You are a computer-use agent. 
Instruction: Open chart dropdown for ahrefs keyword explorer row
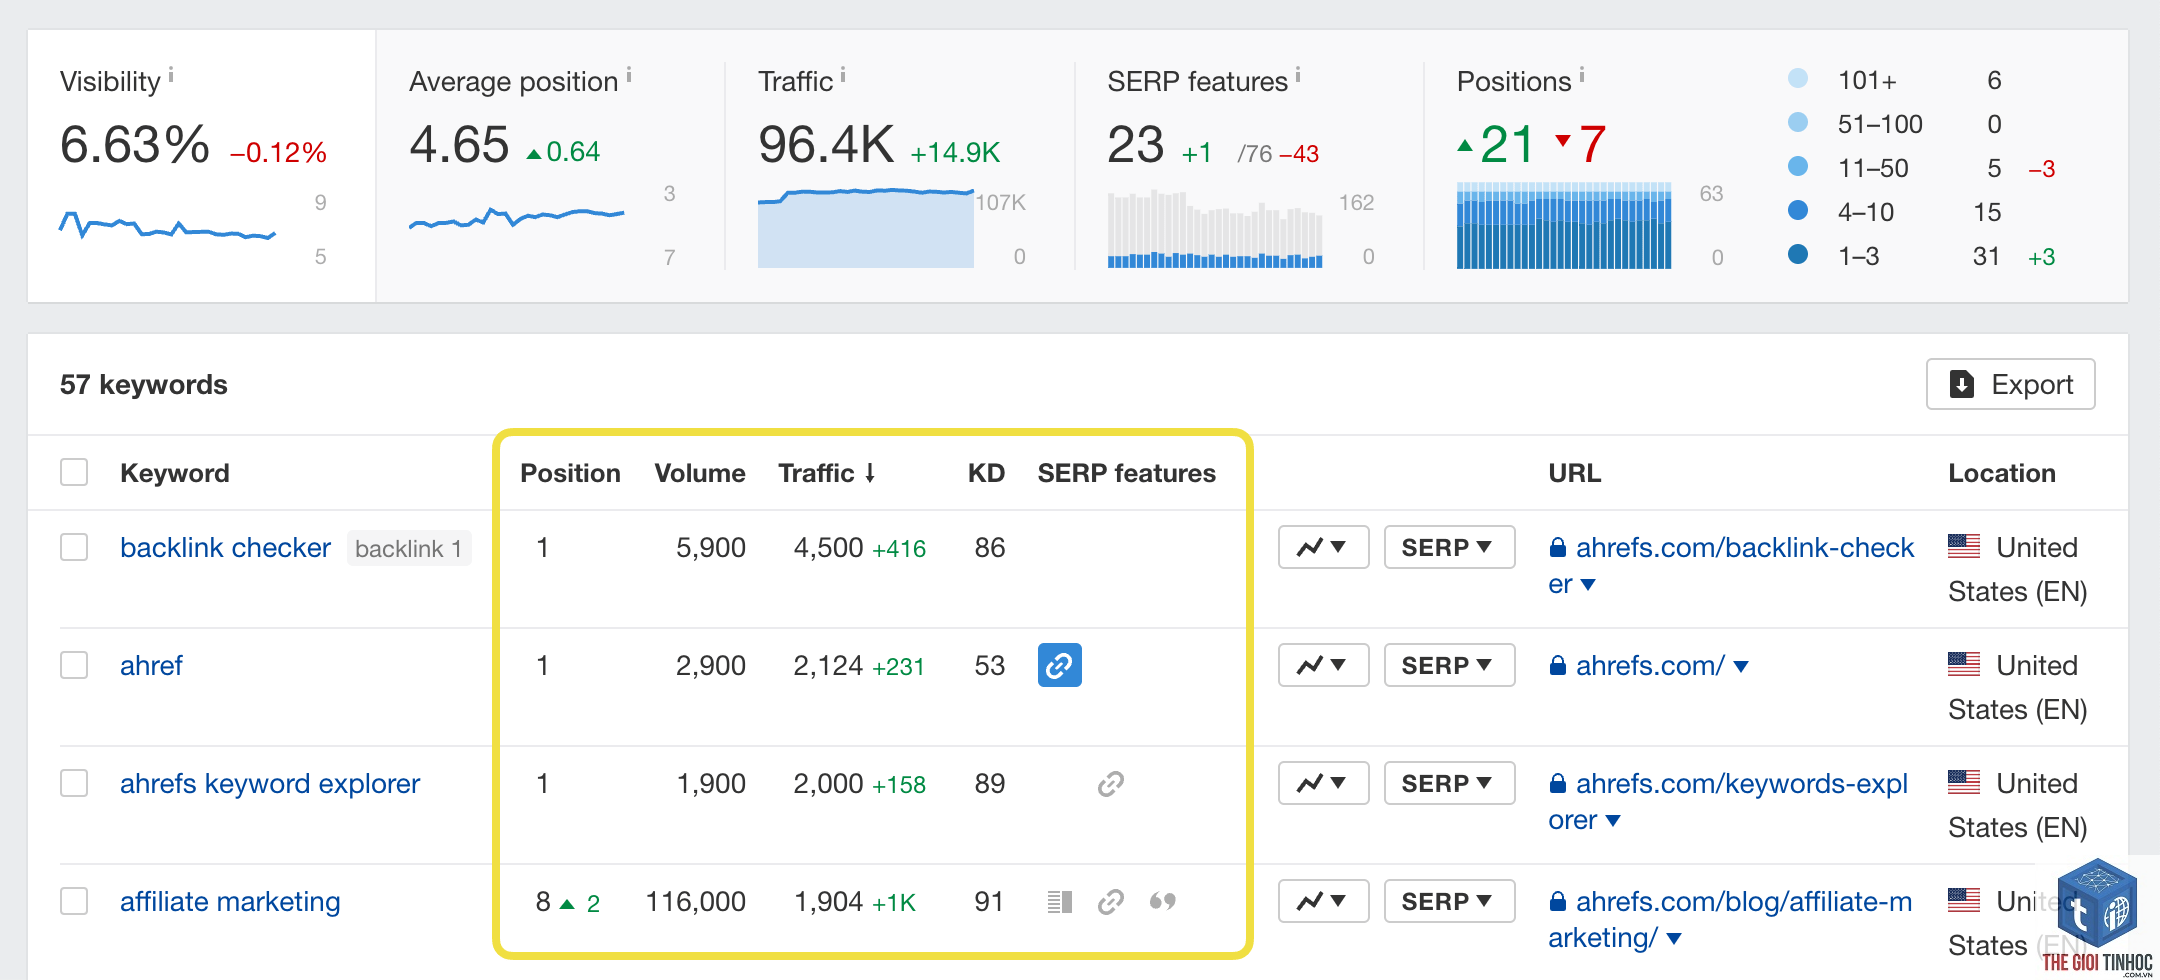pyautogui.click(x=1323, y=783)
